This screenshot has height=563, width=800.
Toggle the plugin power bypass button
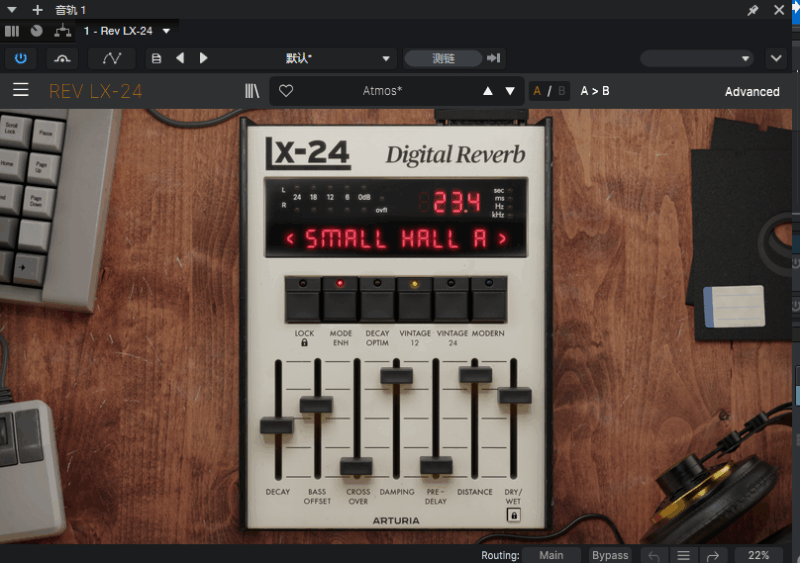pyautogui.click(x=20, y=58)
